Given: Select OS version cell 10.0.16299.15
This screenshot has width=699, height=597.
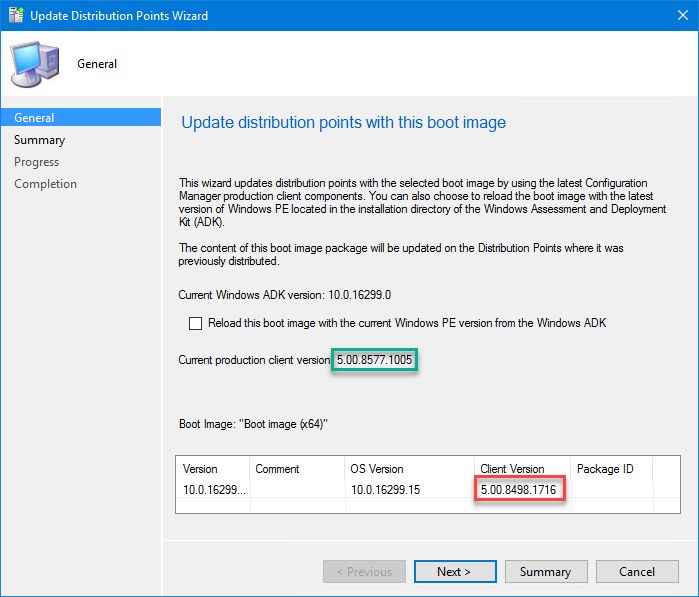Looking at the screenshot, I should 385,490.
